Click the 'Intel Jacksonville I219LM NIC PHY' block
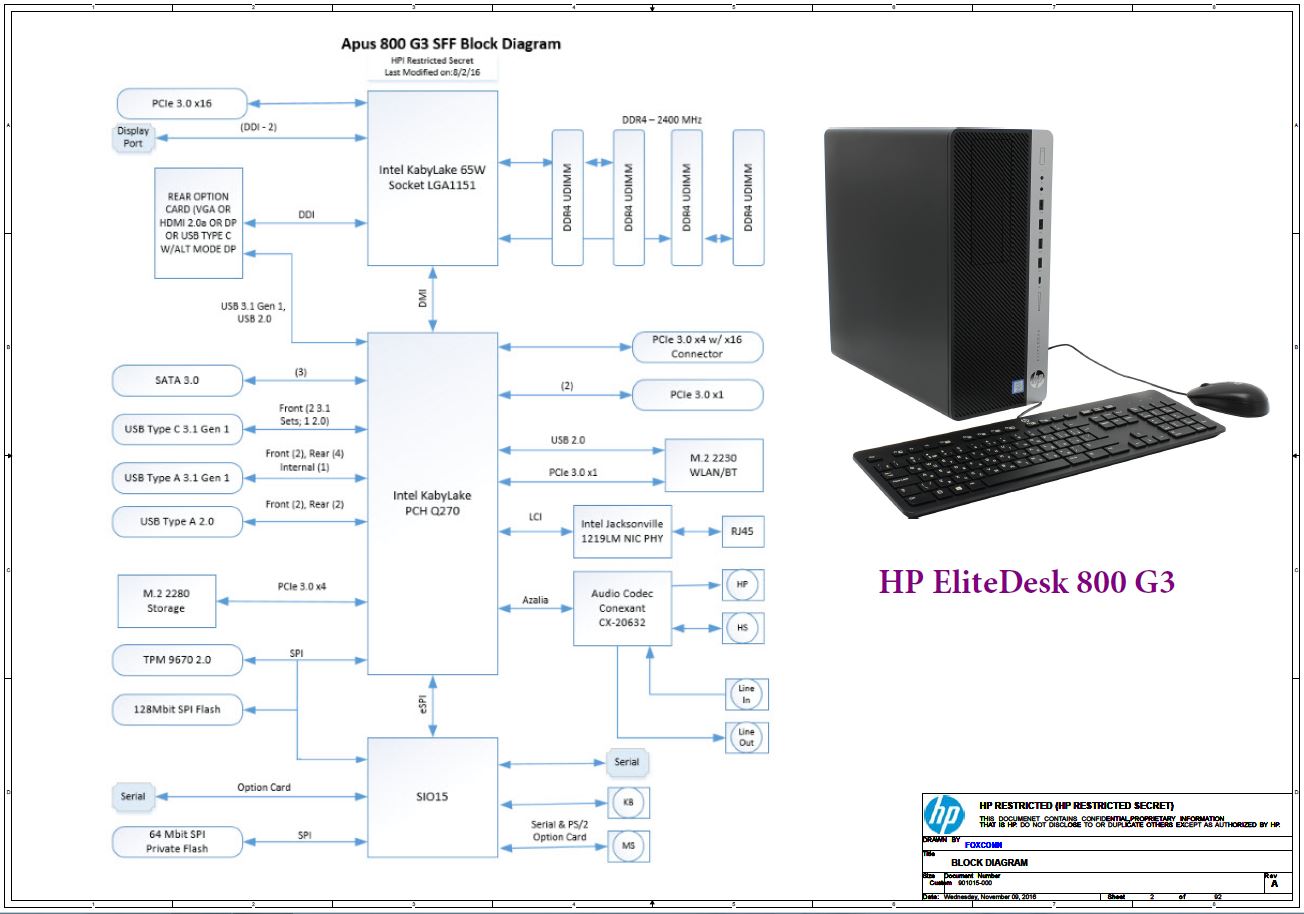This screenshot has height=914, width=1304. [x=623, y=531]
